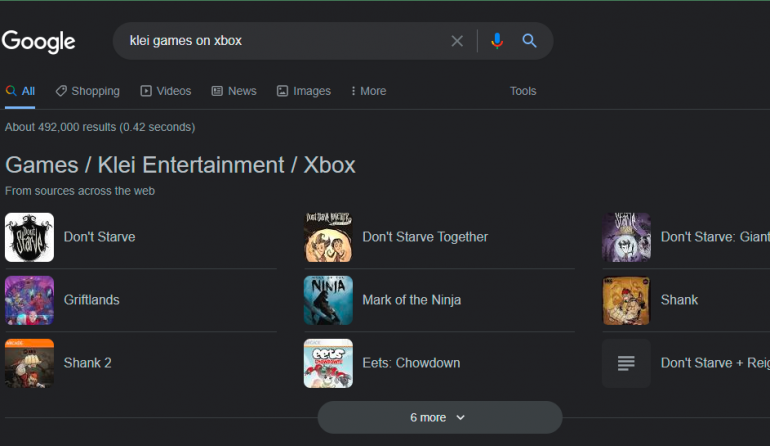Viewport: 770px width, 446px height.
Task: Open the More search categories menu
Action: pos(369,91)
